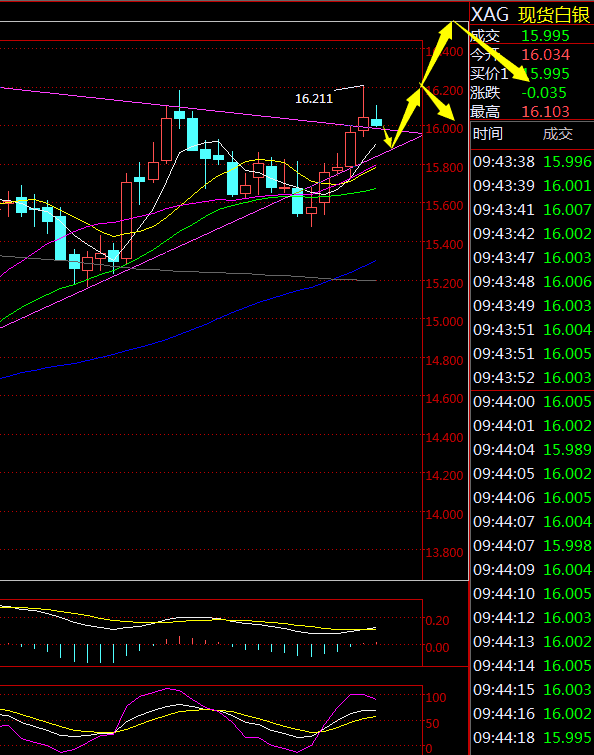The width and height of the screenshot is (594, 755).
Task: Select the tick row at 09:43:47
Action: (x=532, y=258)
